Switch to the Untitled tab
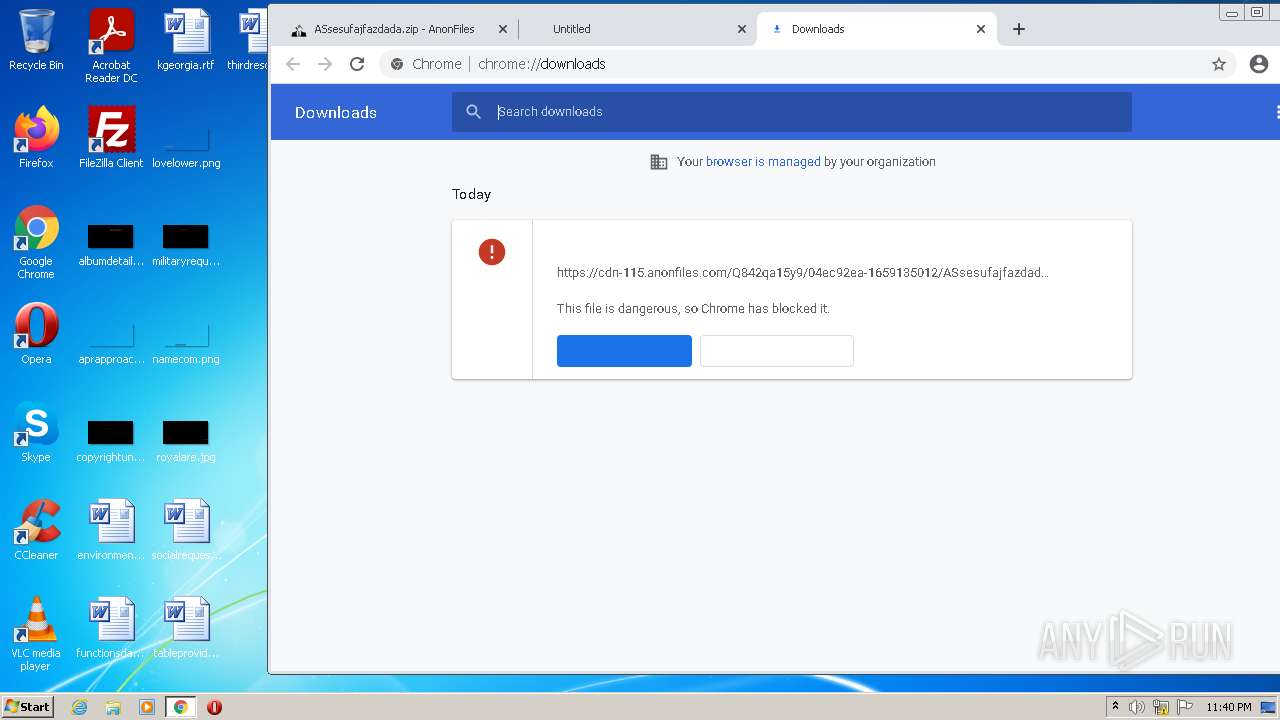This screenshot has height=720, width=1280. [638, 29]
